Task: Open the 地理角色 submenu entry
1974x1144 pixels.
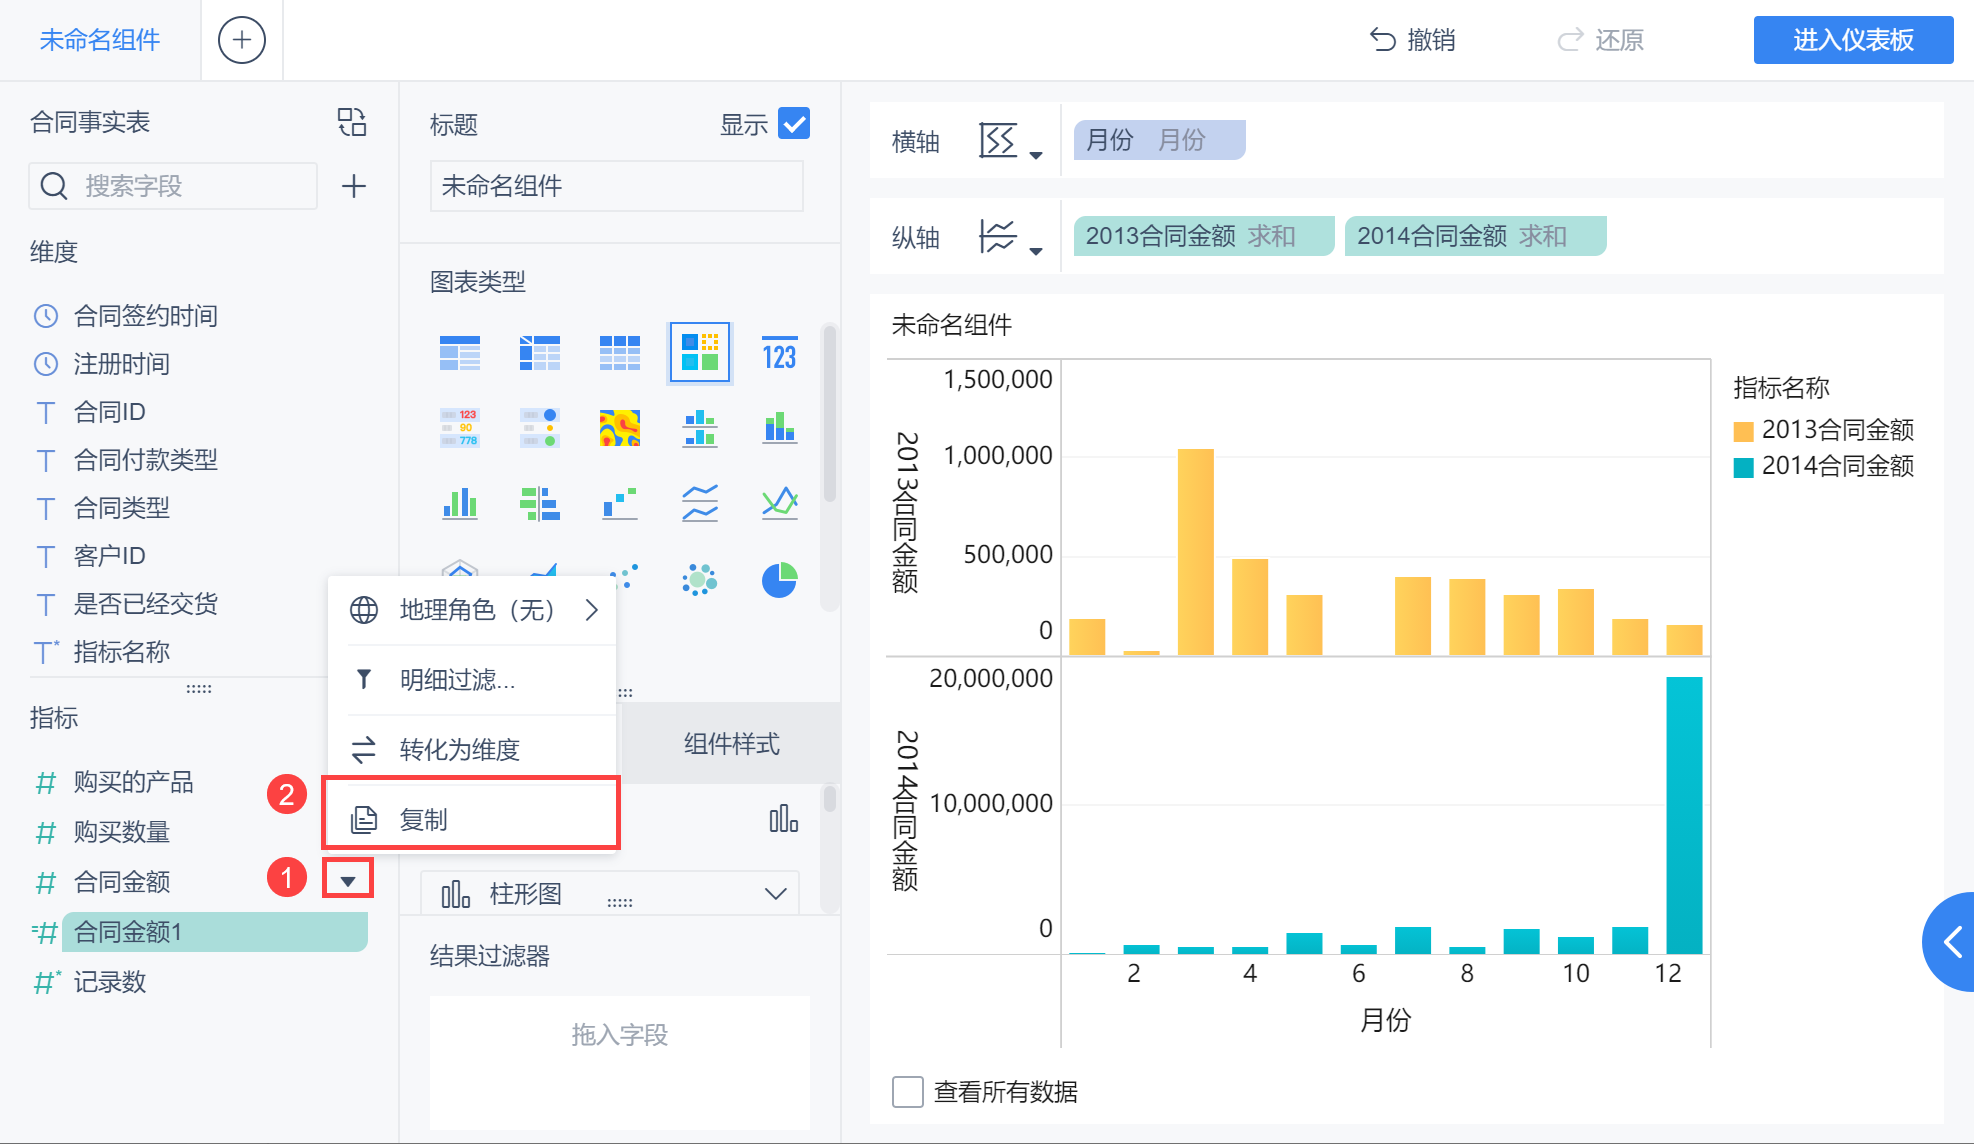Action: click(x=475, y=610)
